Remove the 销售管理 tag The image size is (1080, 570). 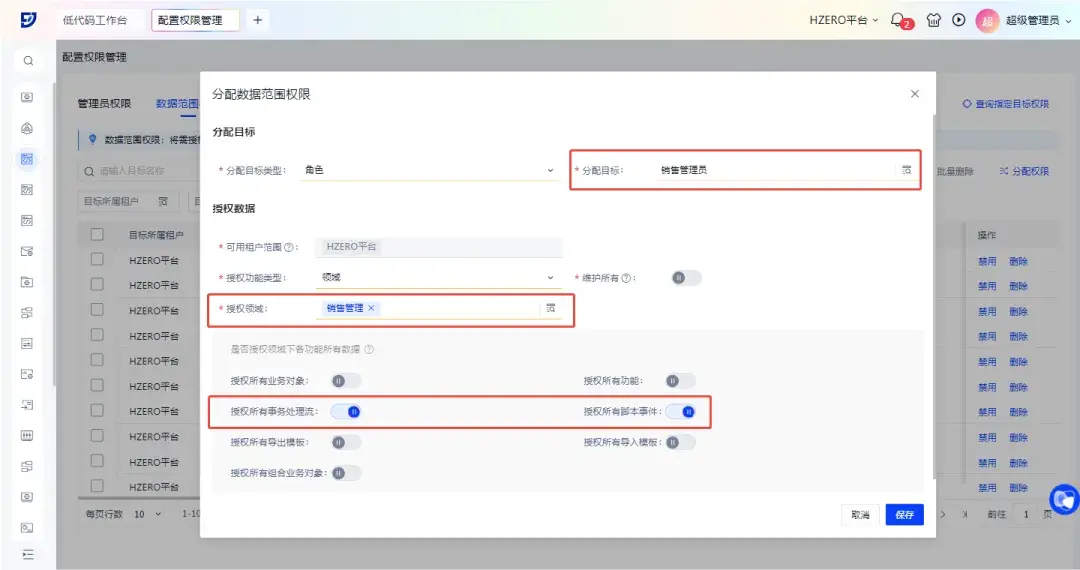(x=371, y=308)
